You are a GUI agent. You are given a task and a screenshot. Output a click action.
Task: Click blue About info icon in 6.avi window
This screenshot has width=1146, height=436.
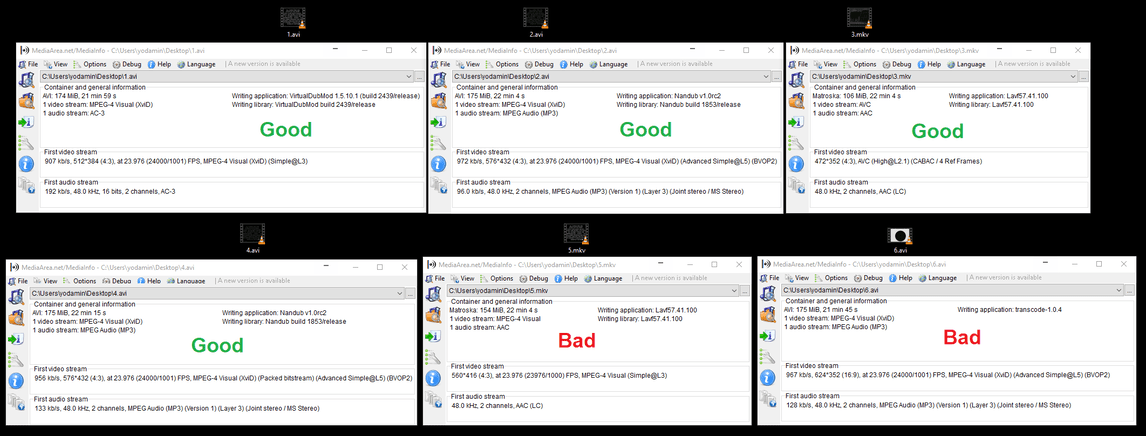pyautogui.click(x=767, y=378)
